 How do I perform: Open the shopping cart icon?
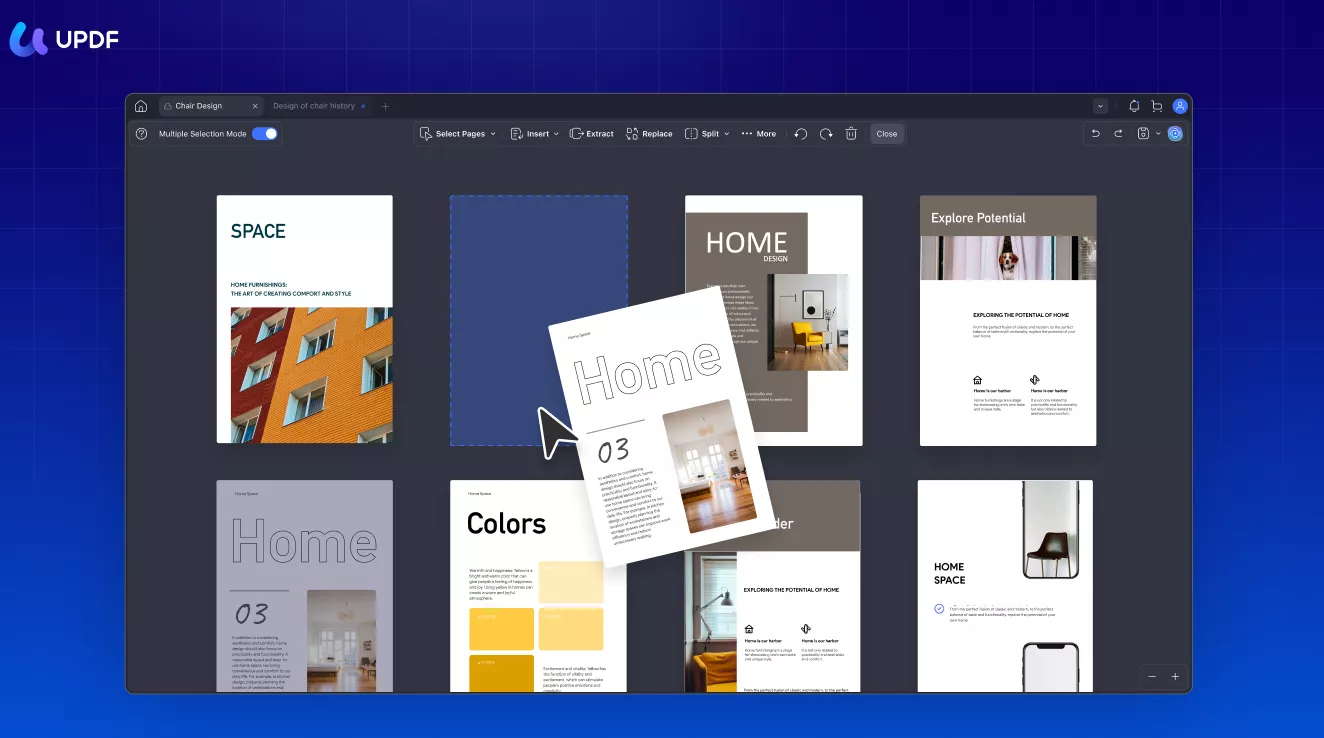coord(1157,106)
